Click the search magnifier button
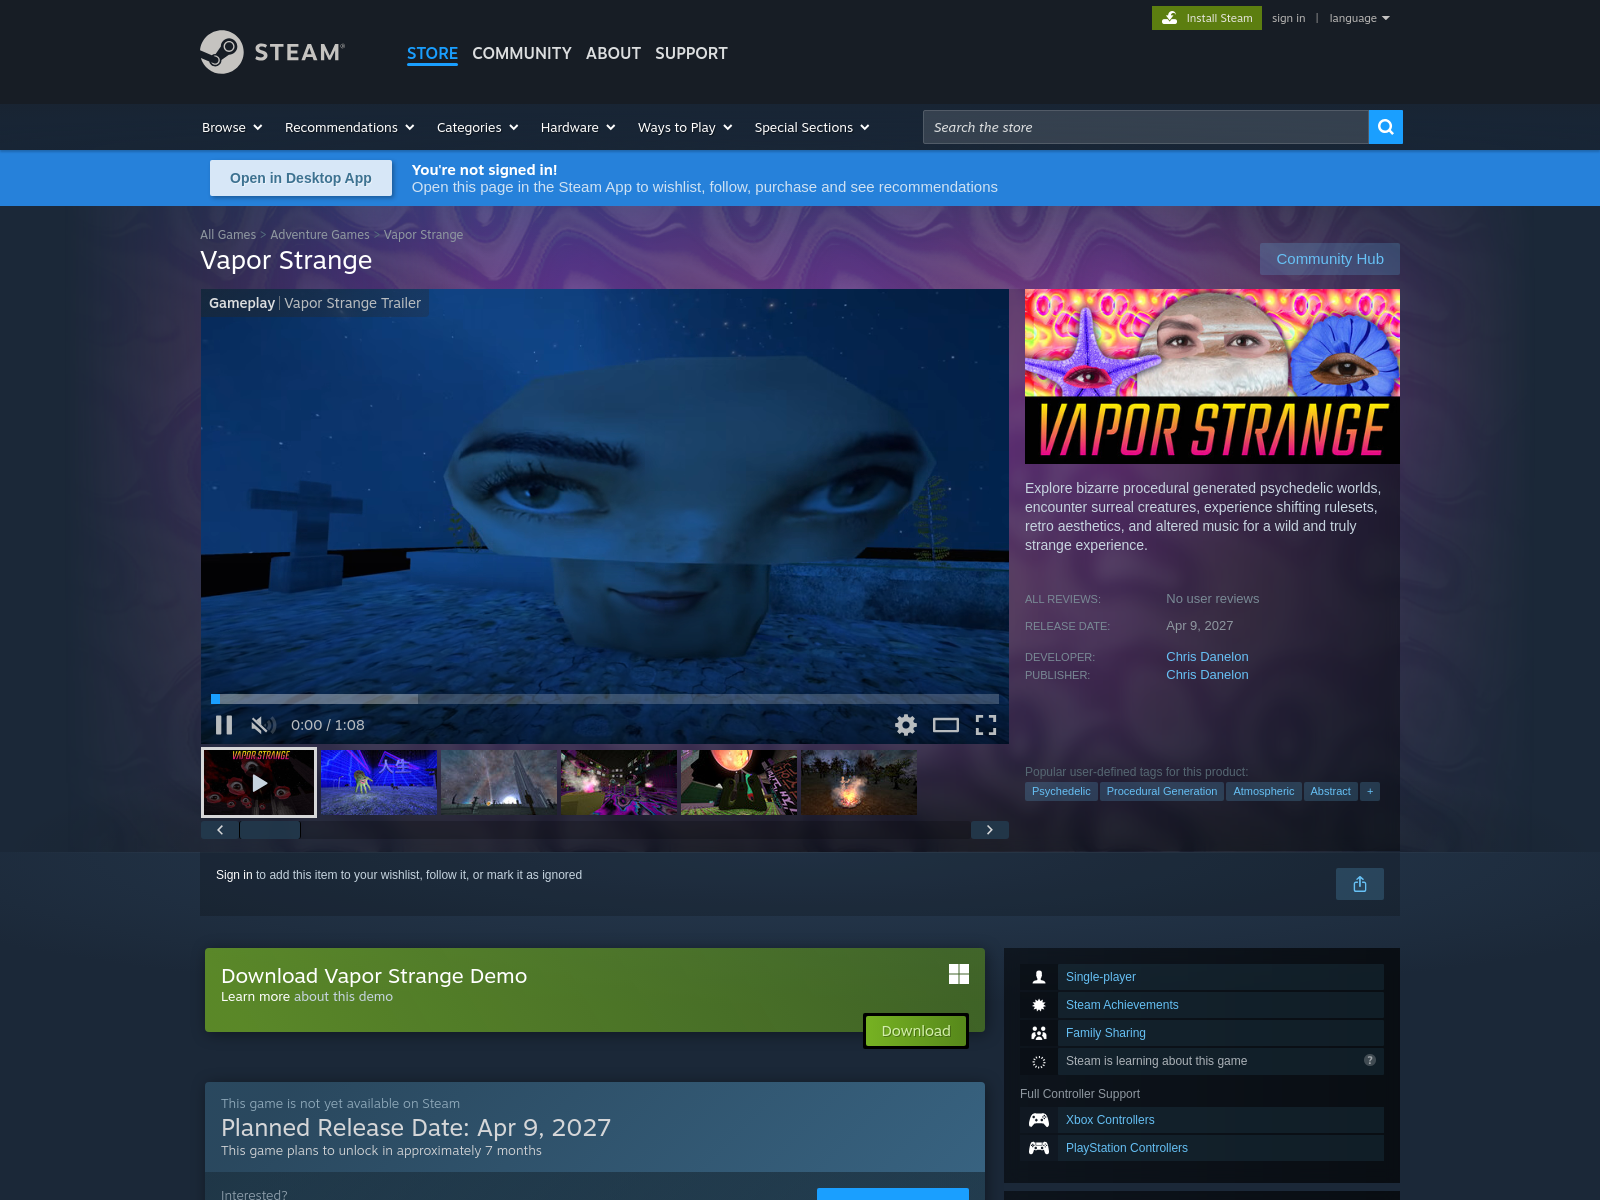Screen dimensions: 1600x1200 tap(1385, 127)
